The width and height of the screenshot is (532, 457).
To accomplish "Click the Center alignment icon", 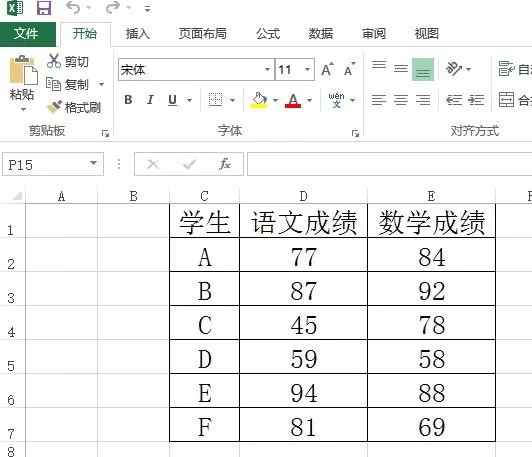I will coord(401,100).
